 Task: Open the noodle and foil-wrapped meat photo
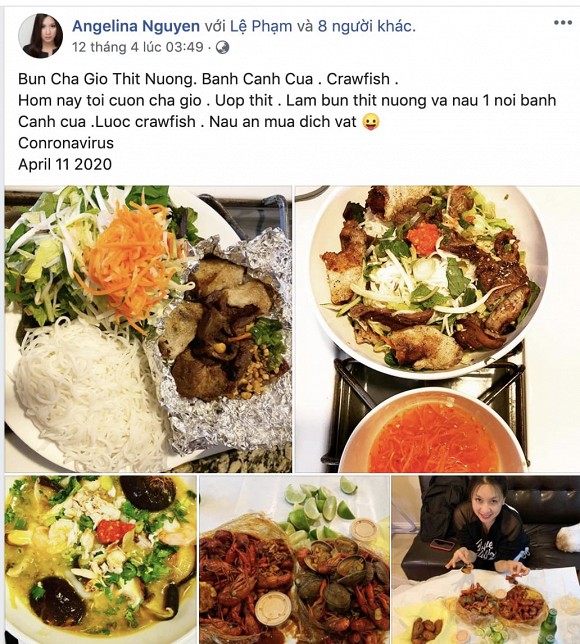tap(148, 329)
